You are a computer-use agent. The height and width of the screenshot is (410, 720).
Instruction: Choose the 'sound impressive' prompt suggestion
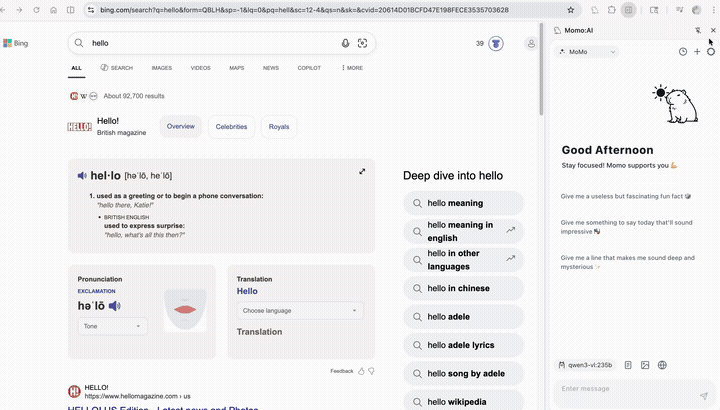626,227
